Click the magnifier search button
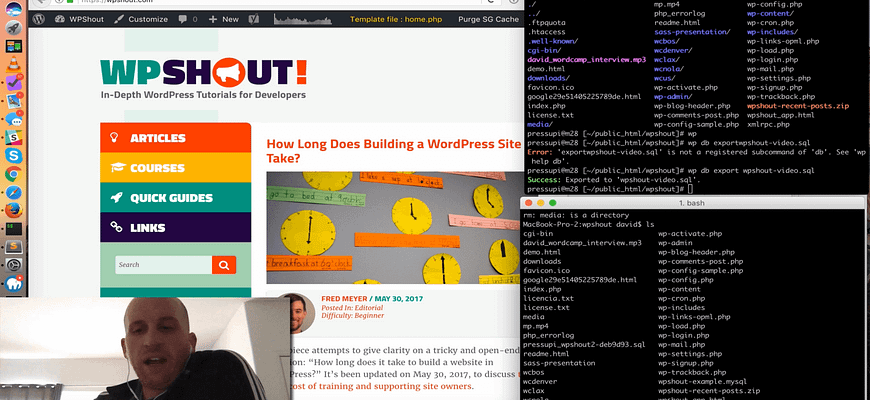The width and height of the screenshot is (870, 400). click(224, 265)
